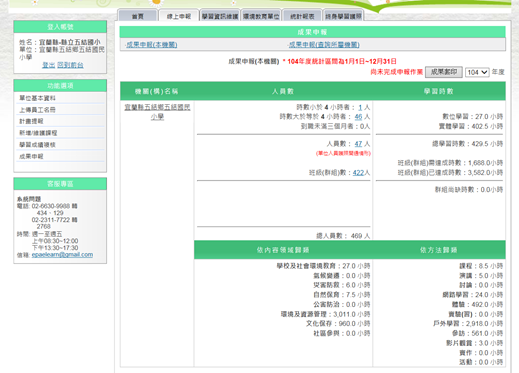Click the 體驗 492.0 小時 row

[477, 305]
